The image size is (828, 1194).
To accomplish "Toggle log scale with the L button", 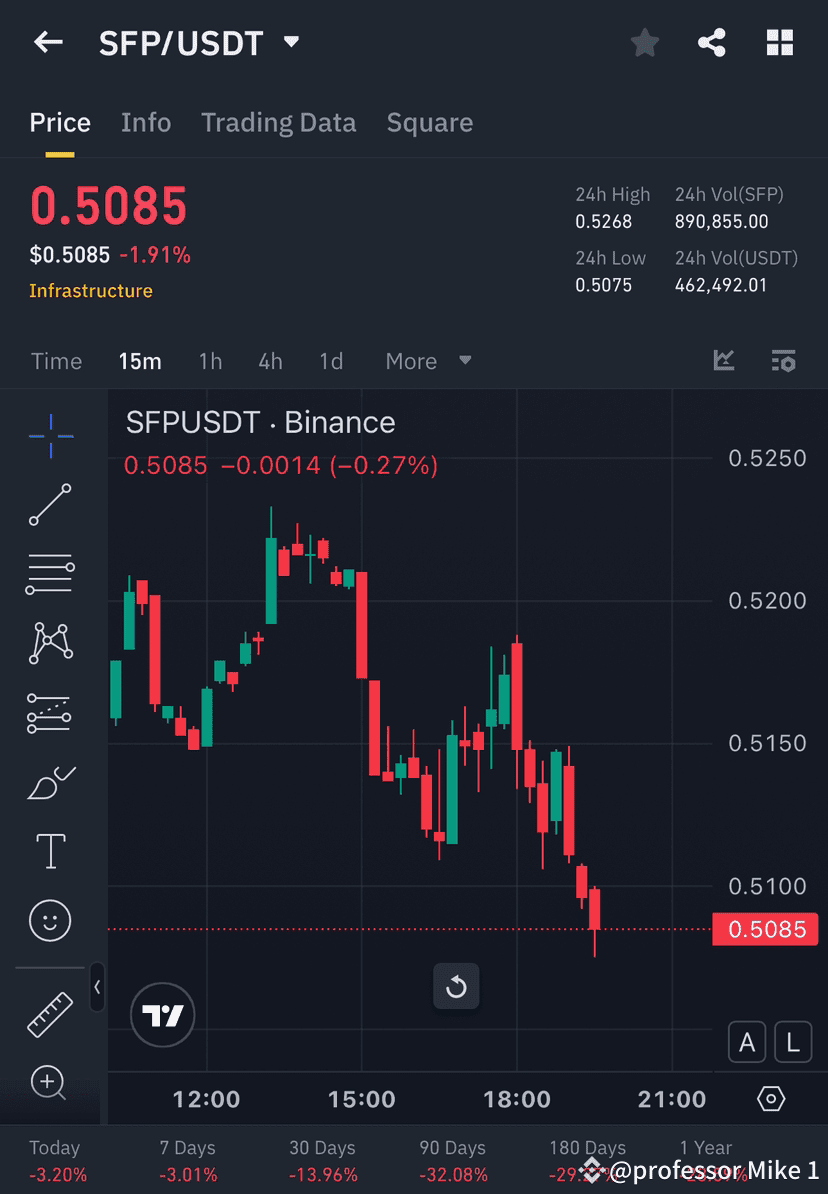I will pos(792,1042).
